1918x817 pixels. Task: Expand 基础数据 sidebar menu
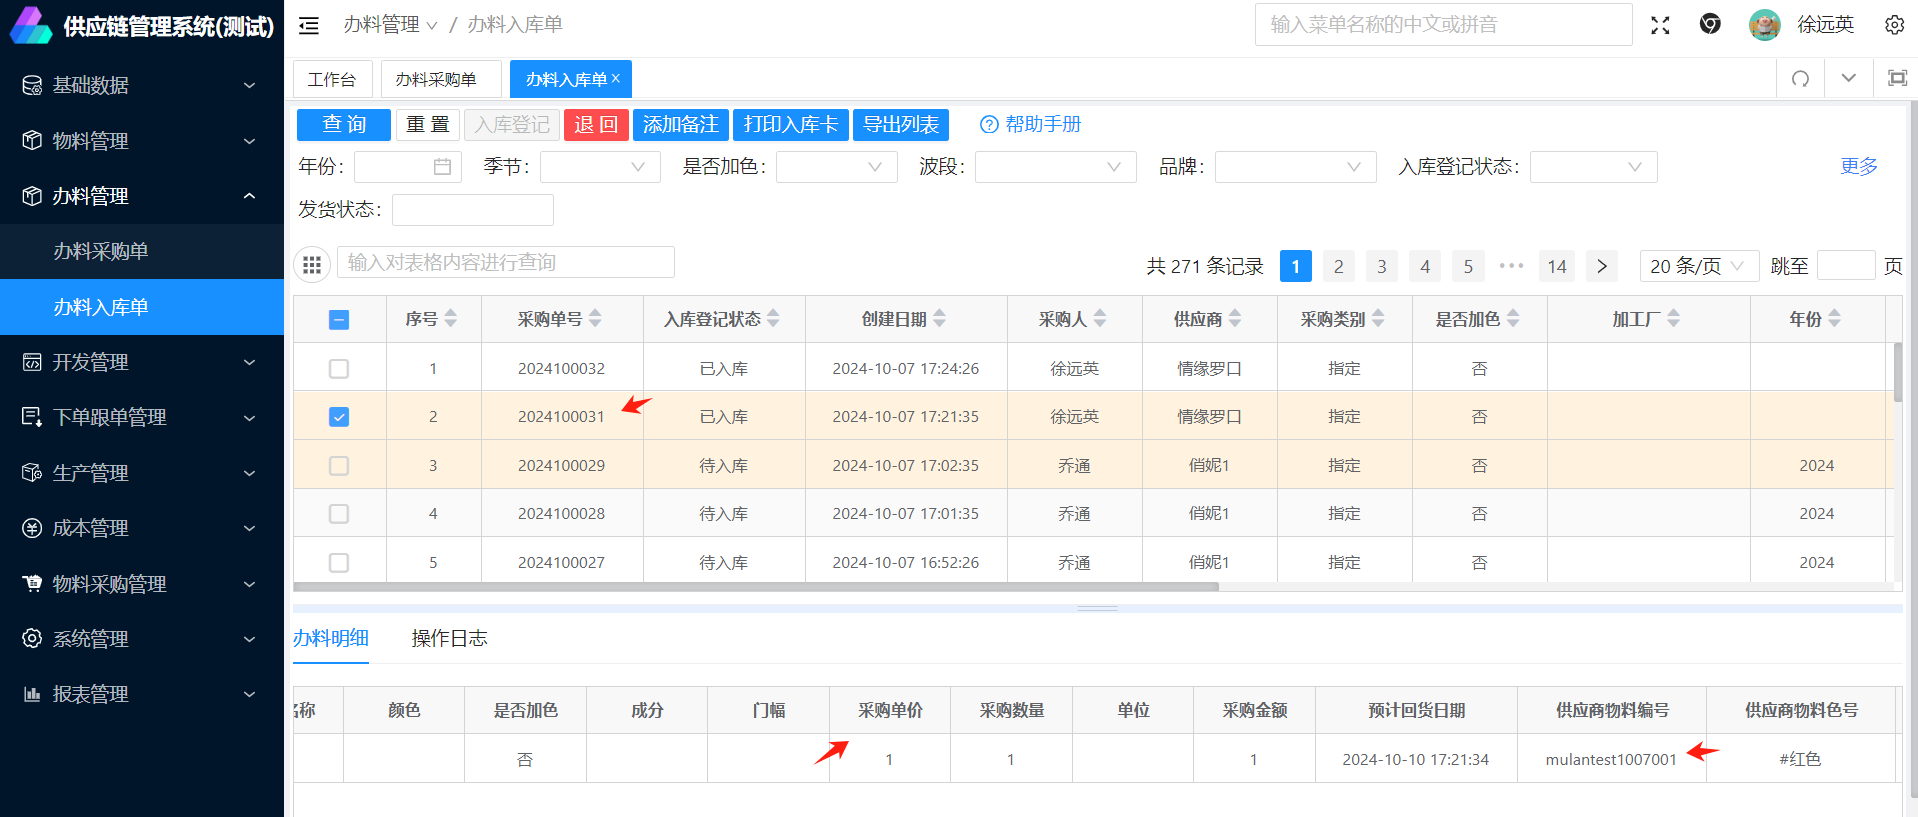141,85
